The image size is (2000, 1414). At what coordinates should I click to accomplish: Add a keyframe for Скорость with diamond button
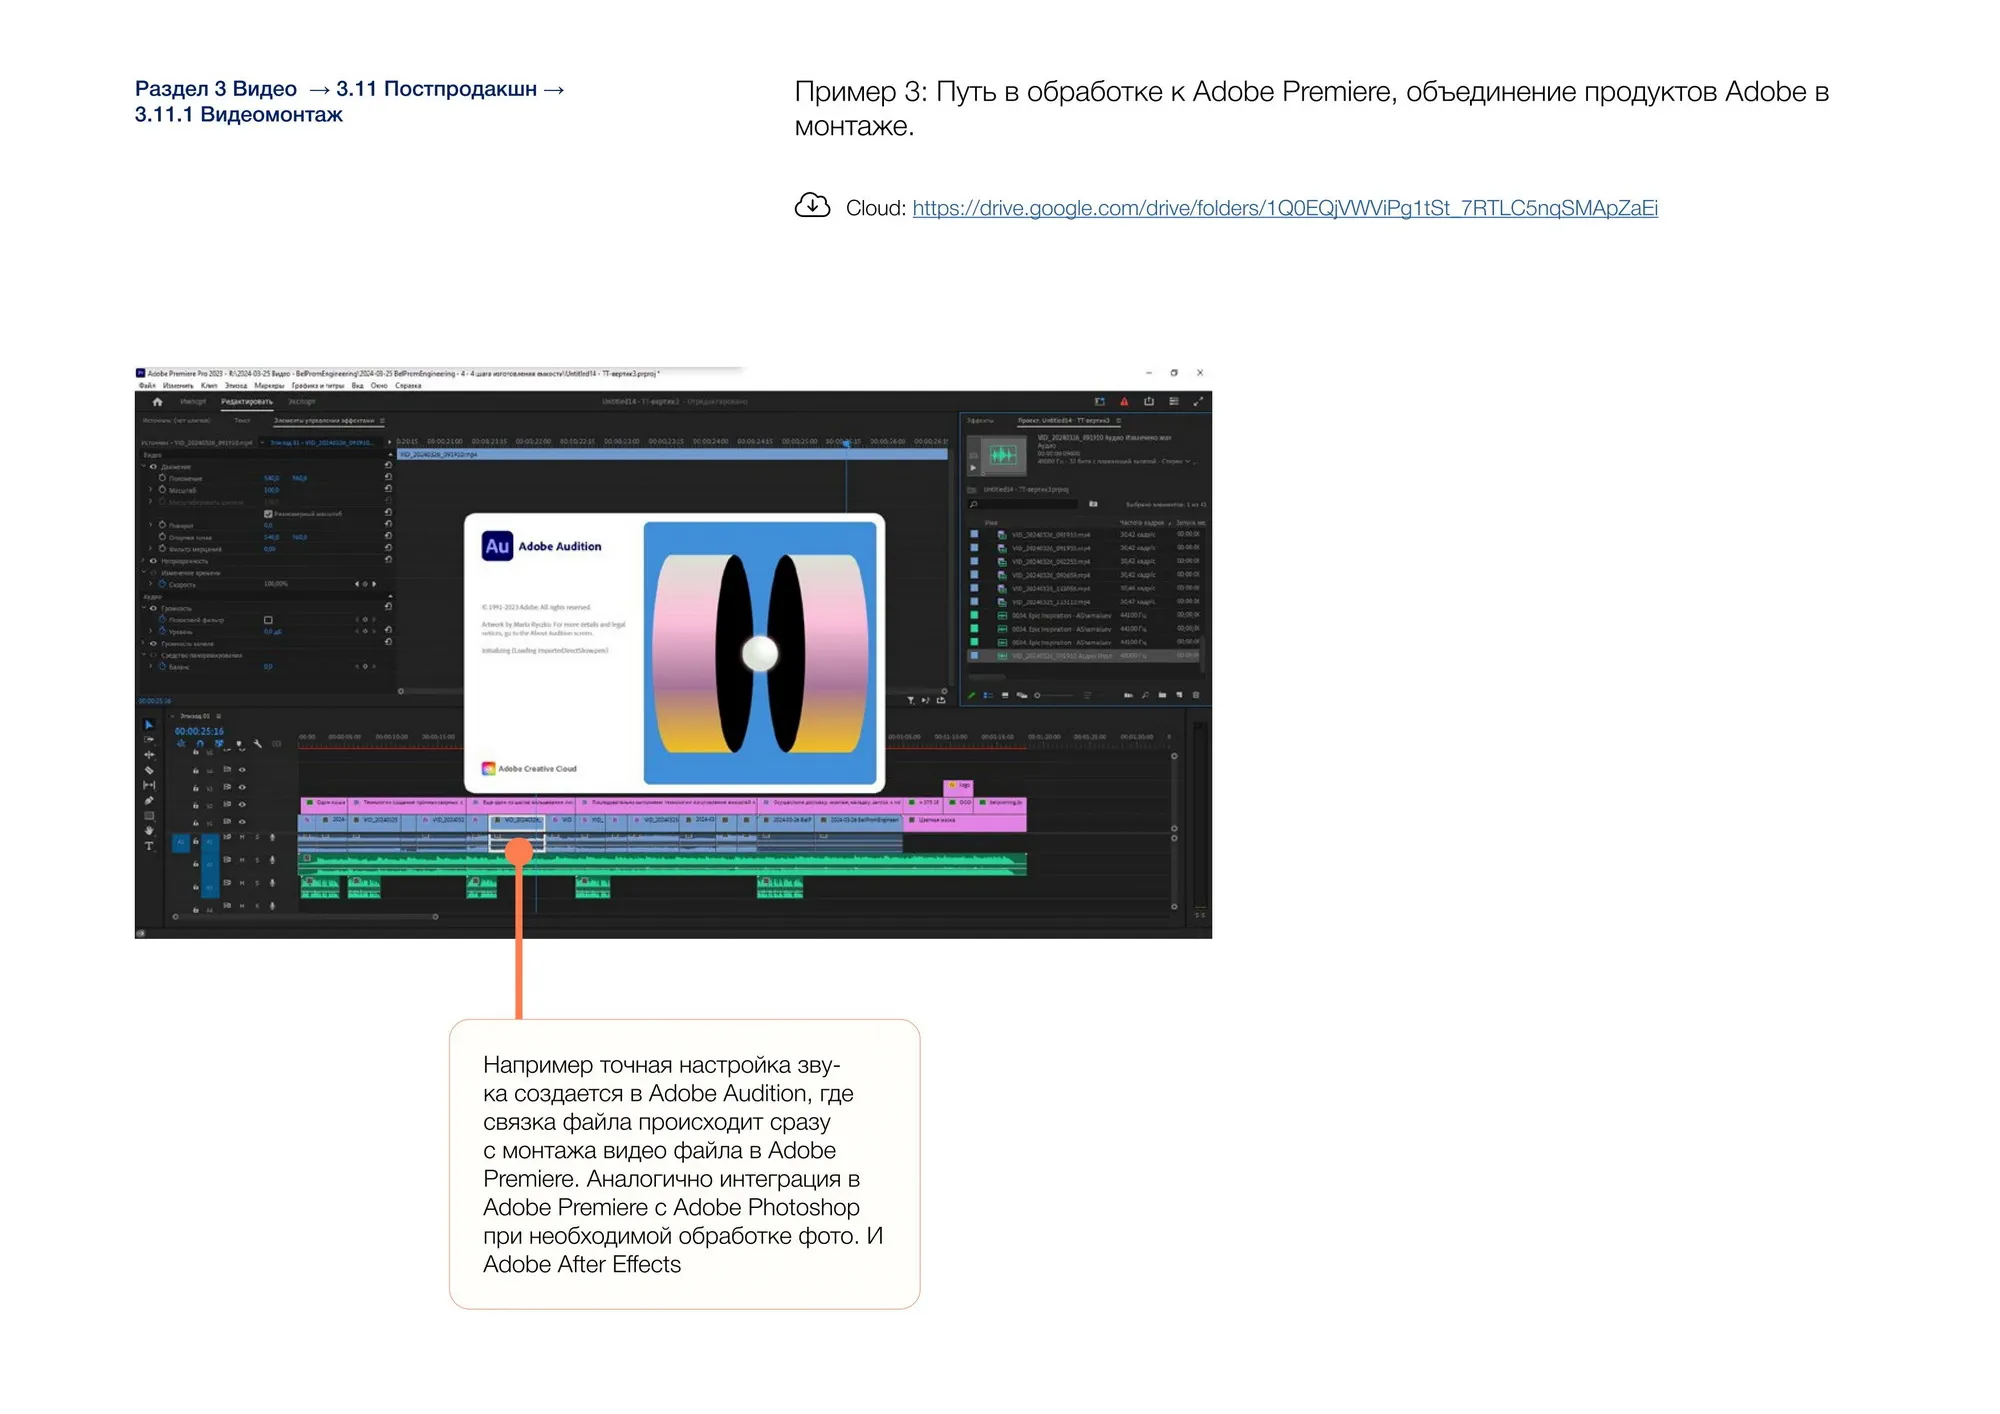[365, 584]
